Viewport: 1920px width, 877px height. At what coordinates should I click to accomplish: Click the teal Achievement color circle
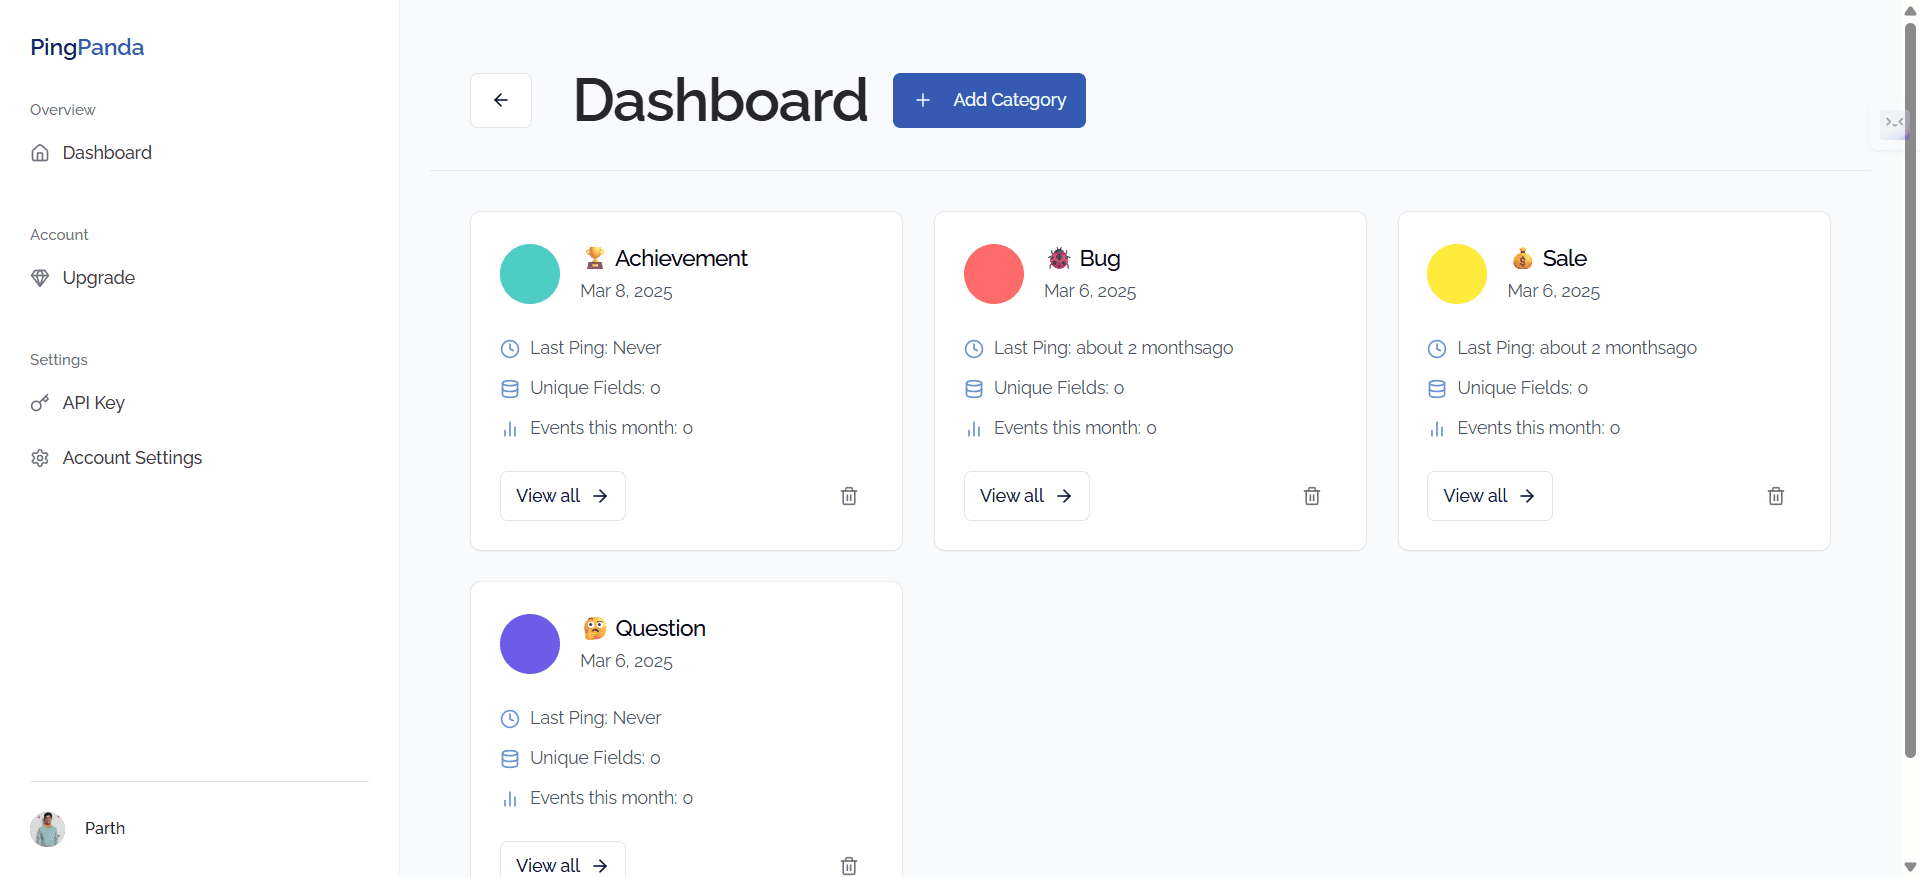click(529, 274)
